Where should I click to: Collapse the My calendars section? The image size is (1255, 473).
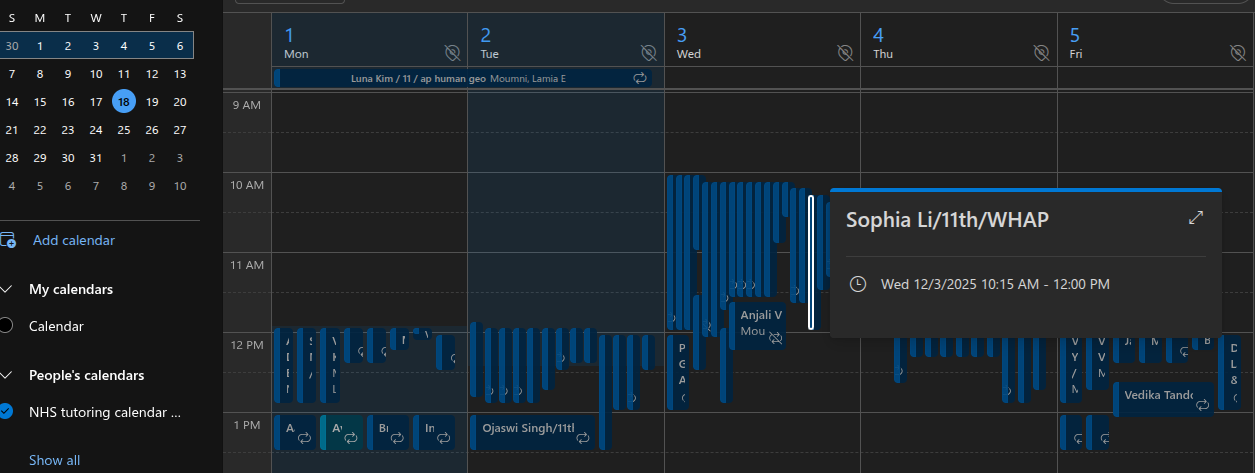point(8,289)
